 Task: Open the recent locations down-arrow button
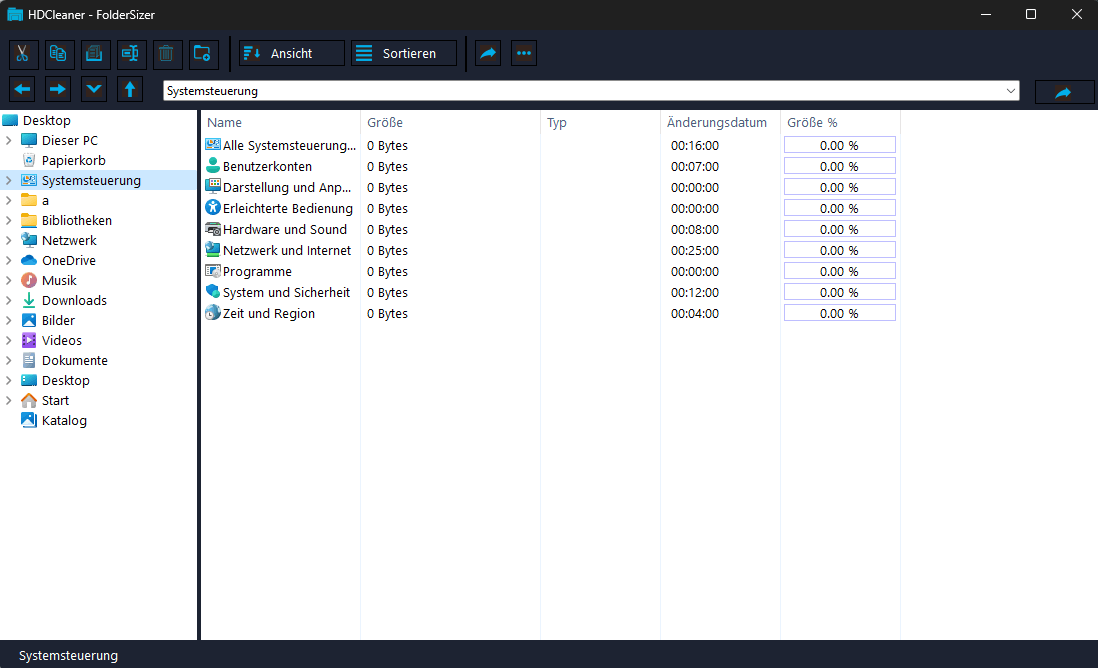point(94,89)
